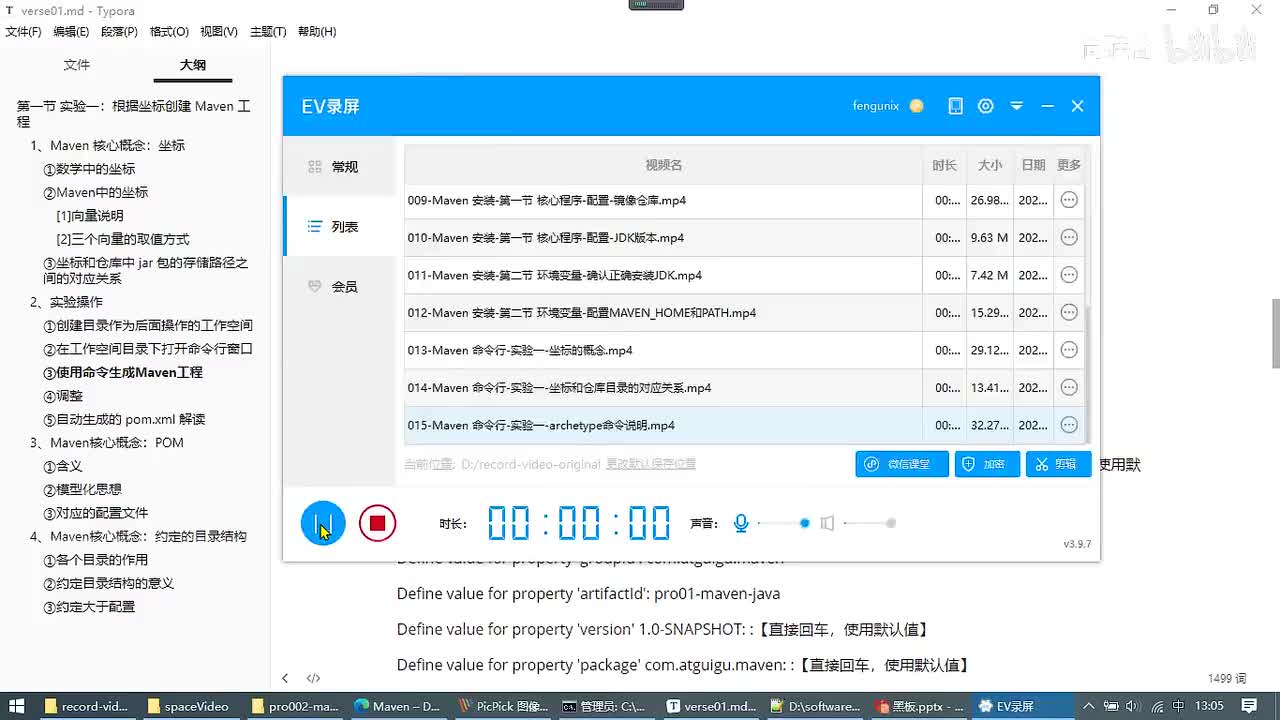The width and height of the screenshot is (1280, 720).
Task: Select 012-Maven 配置MAVEN_HOME和PATH.mp4 row
Action: point(744,313)
